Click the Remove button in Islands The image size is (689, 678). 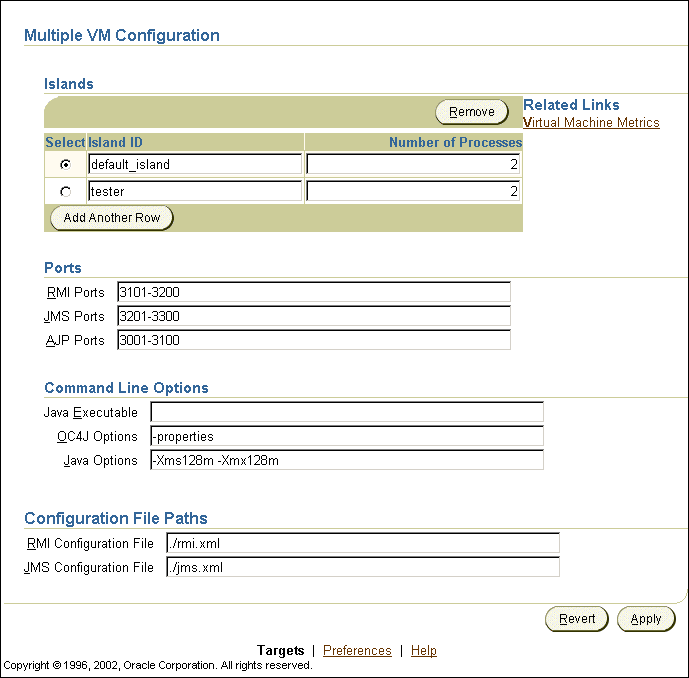(x=471, y=112)
